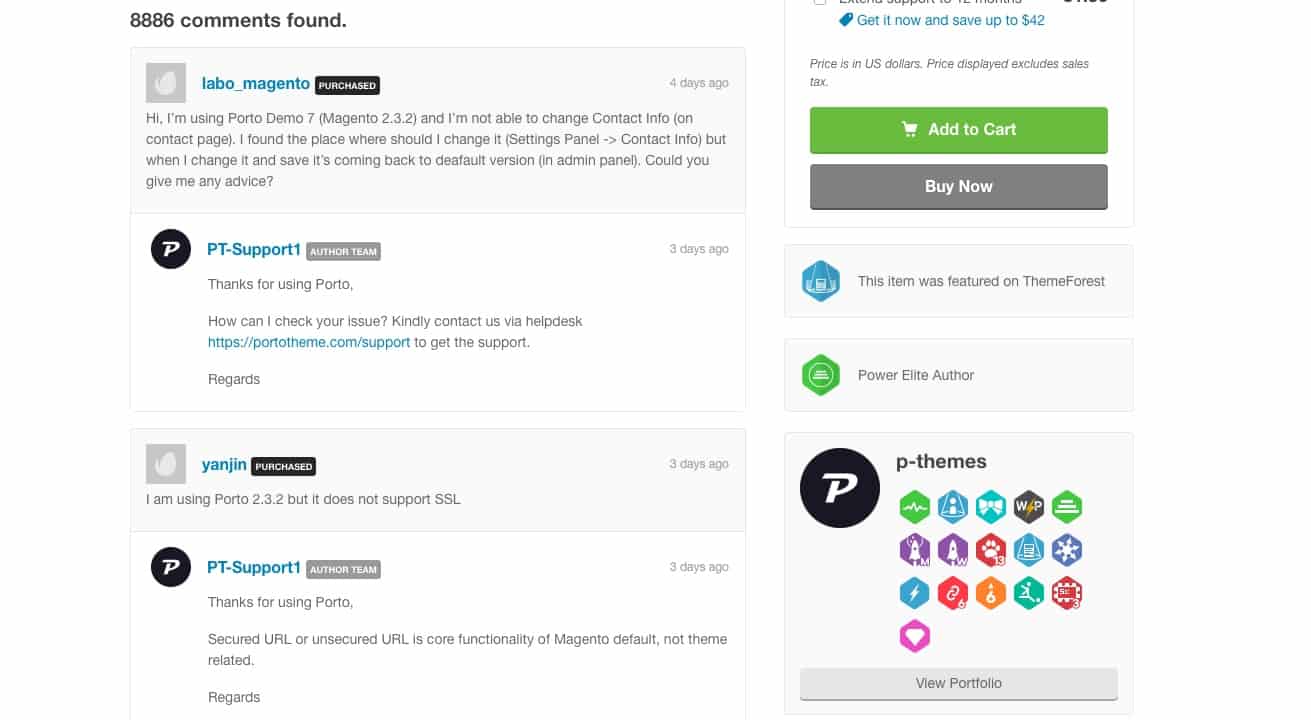
Task: Add the item to cart
Action: point(959,130)
